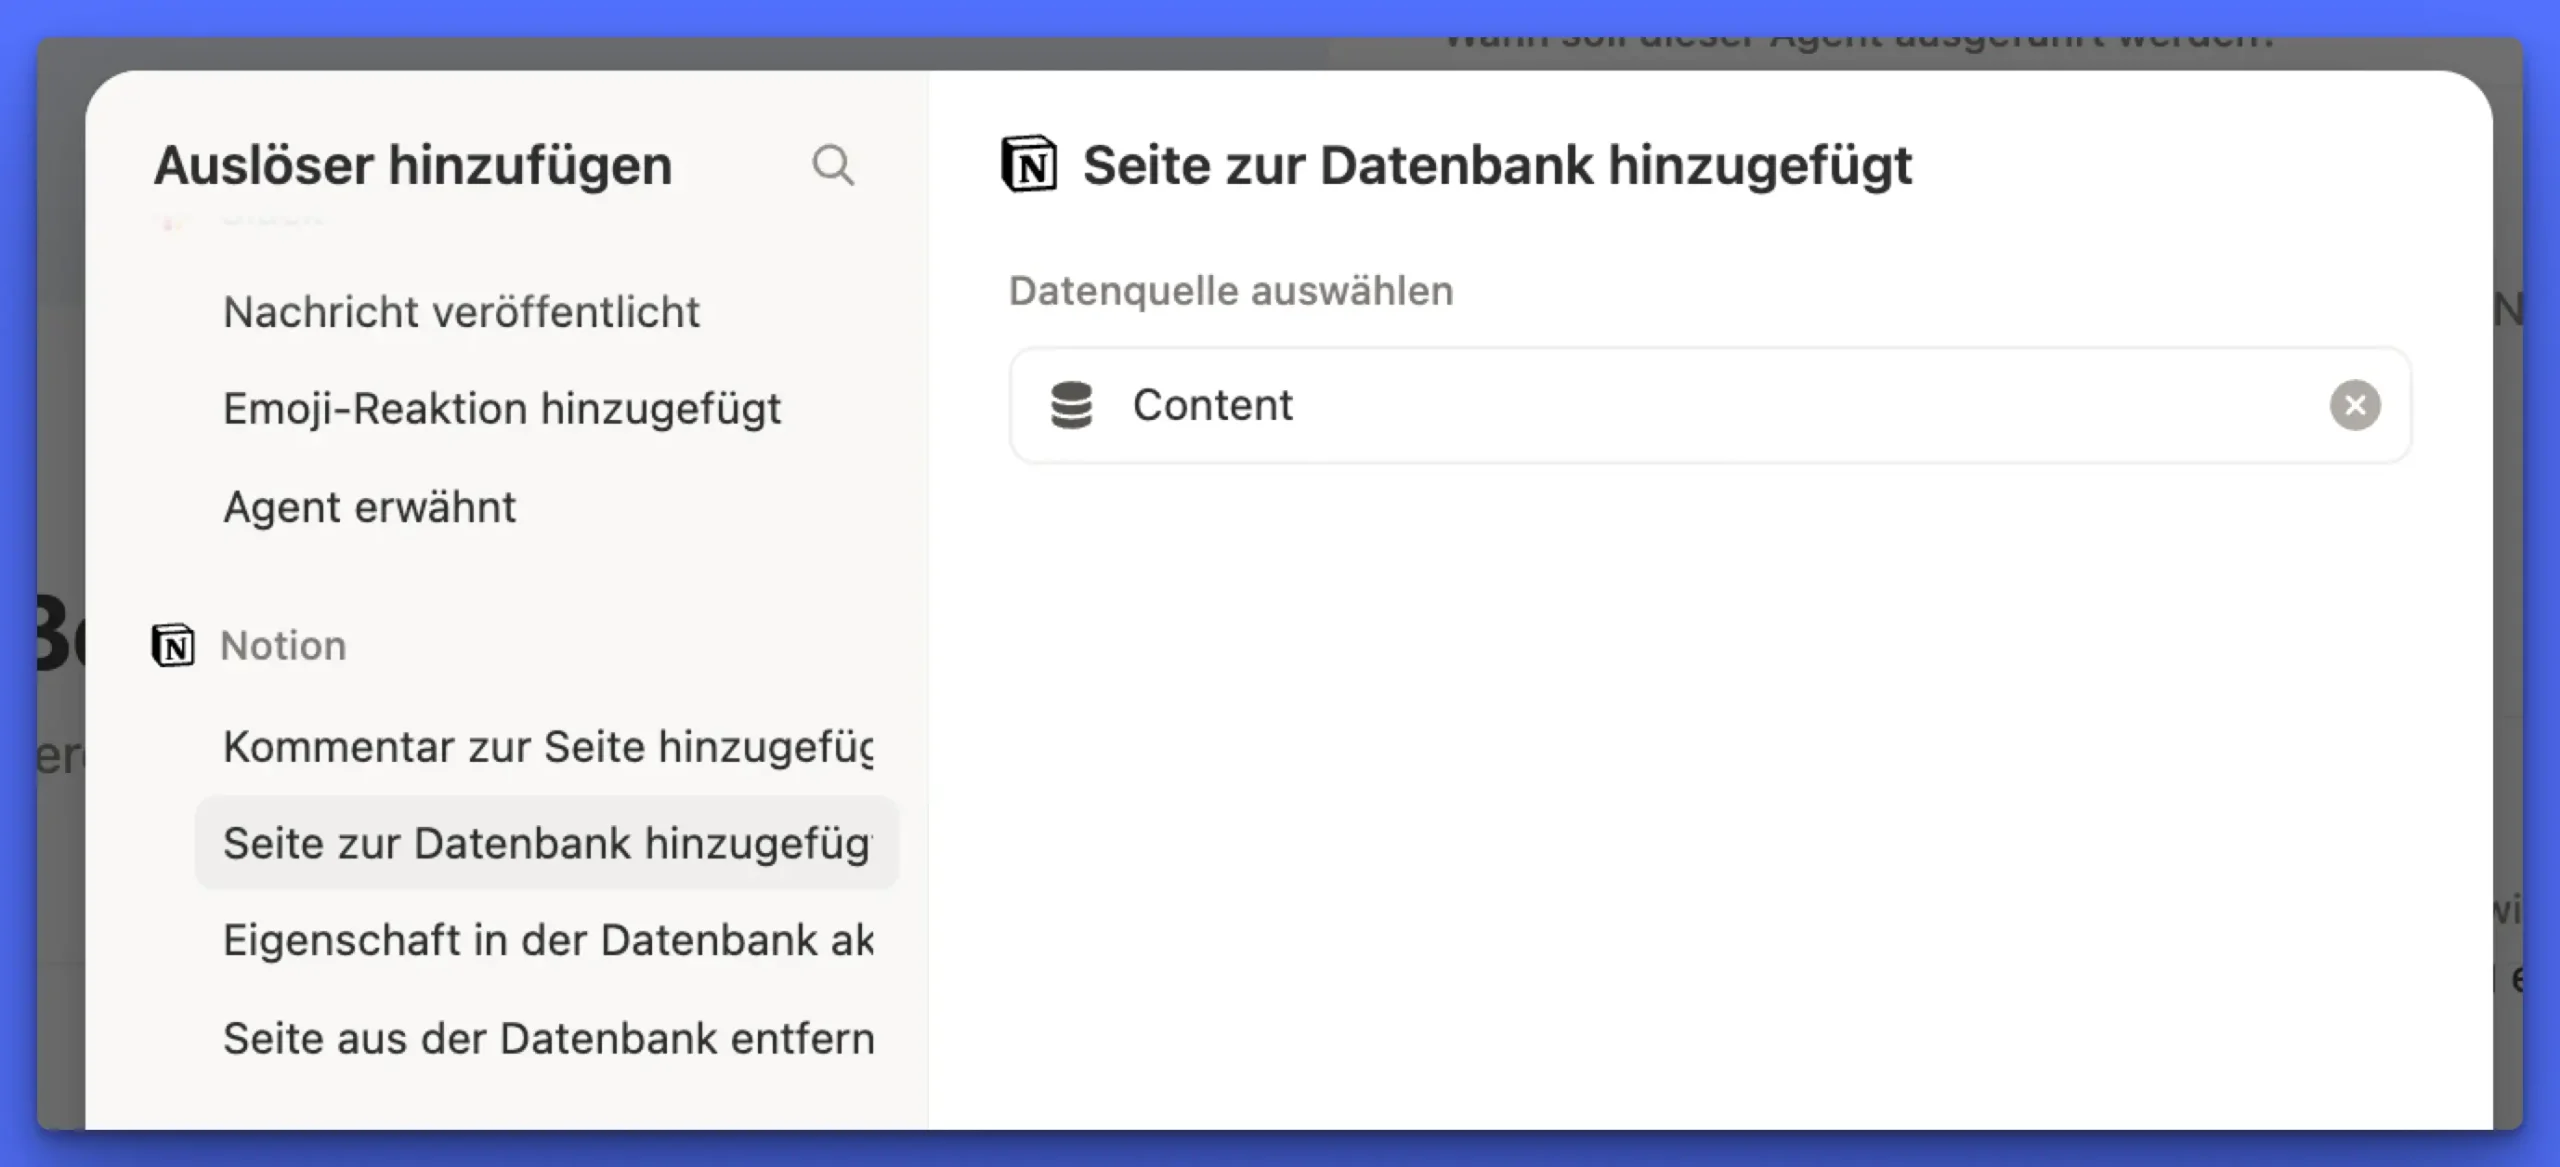The height and width of the screenshot is (1167, 2560).
Task: Pick the Agent erwähnt trigger
Action: [x=369, y=507]
